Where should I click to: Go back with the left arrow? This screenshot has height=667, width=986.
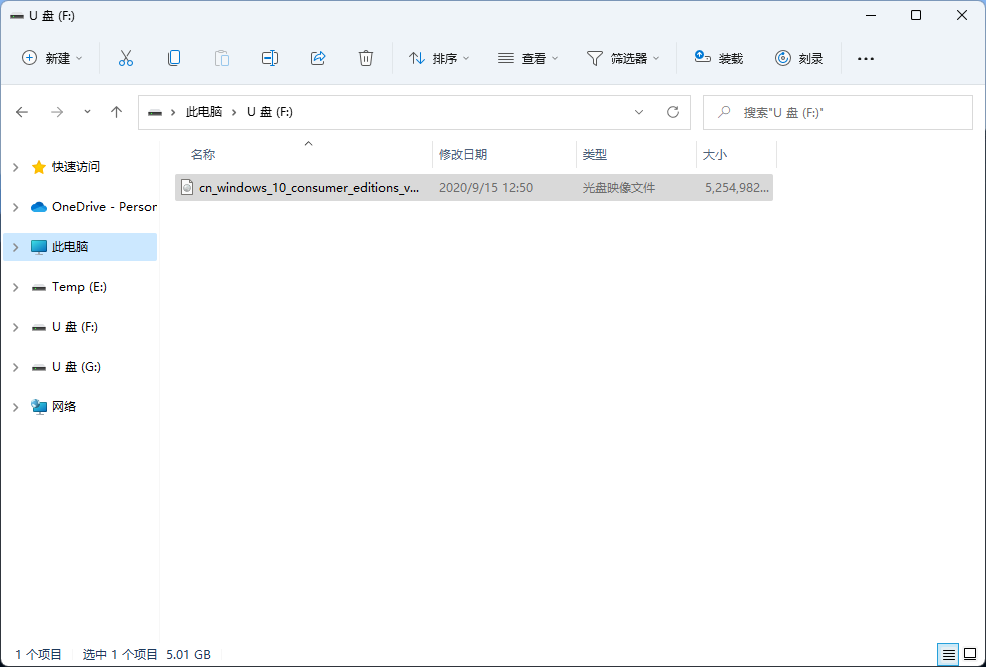click(x=22, y=112)
